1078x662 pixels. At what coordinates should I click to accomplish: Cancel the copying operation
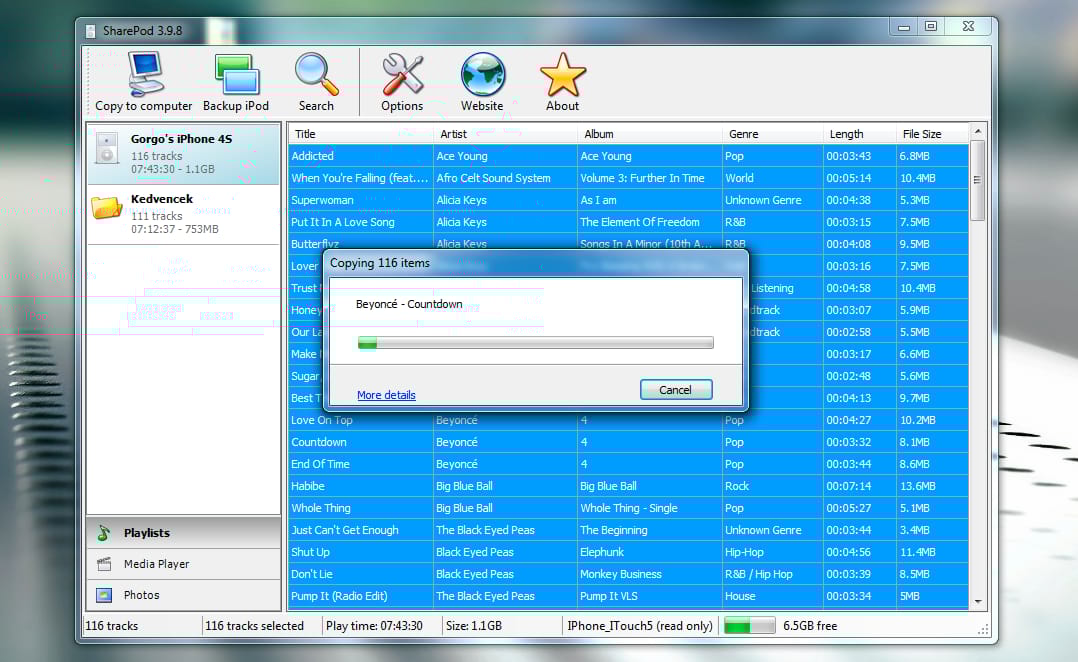tap(676, 390)
